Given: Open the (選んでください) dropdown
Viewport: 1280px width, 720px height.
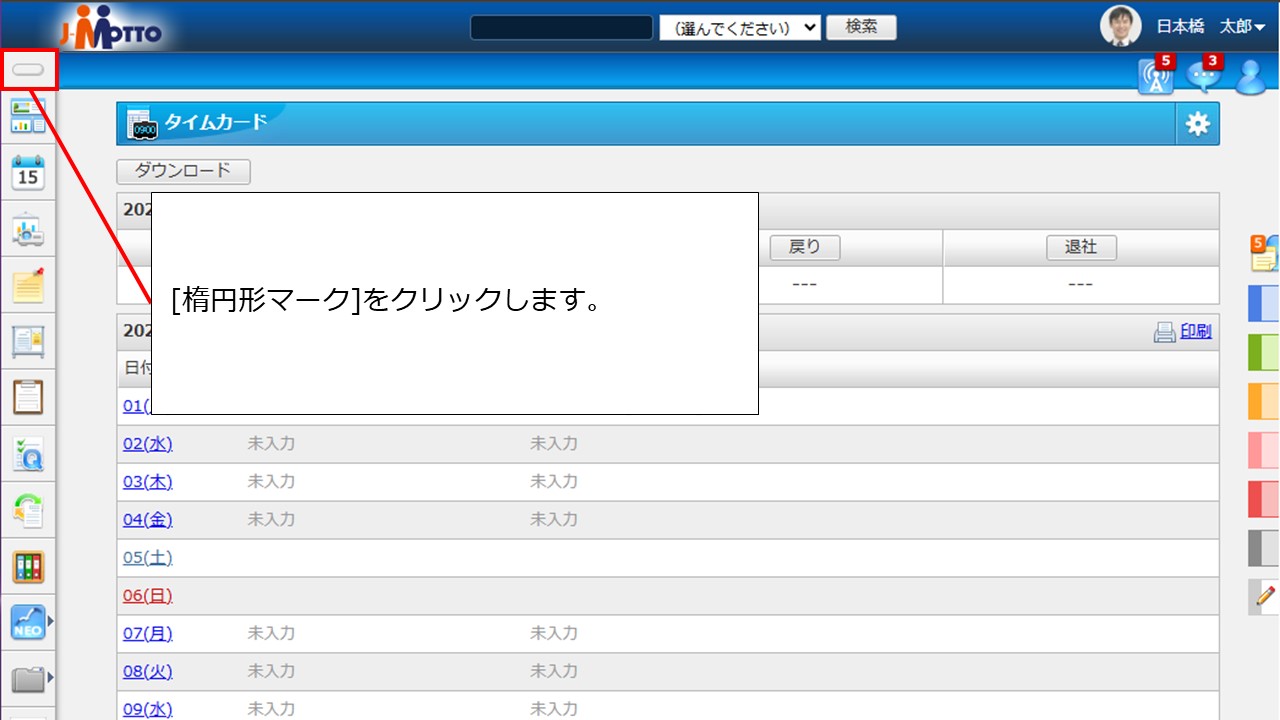Looking at the screenshot, I should pyautogui.click(x=740, y=28).
